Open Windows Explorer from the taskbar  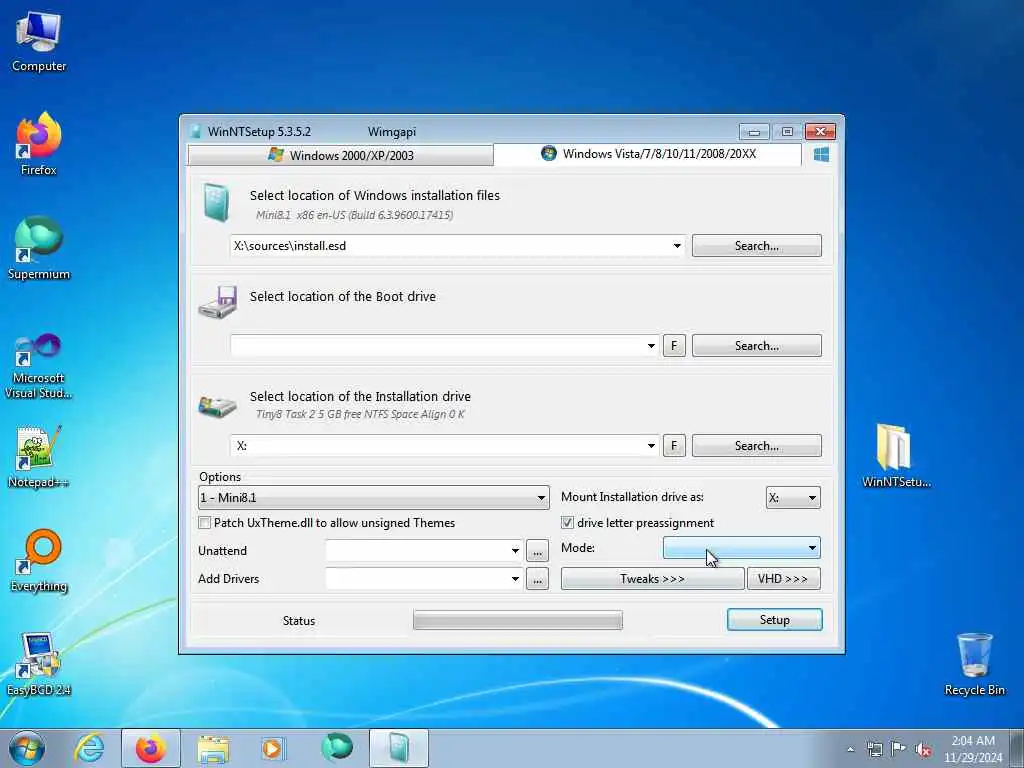[x=213, y=748]
